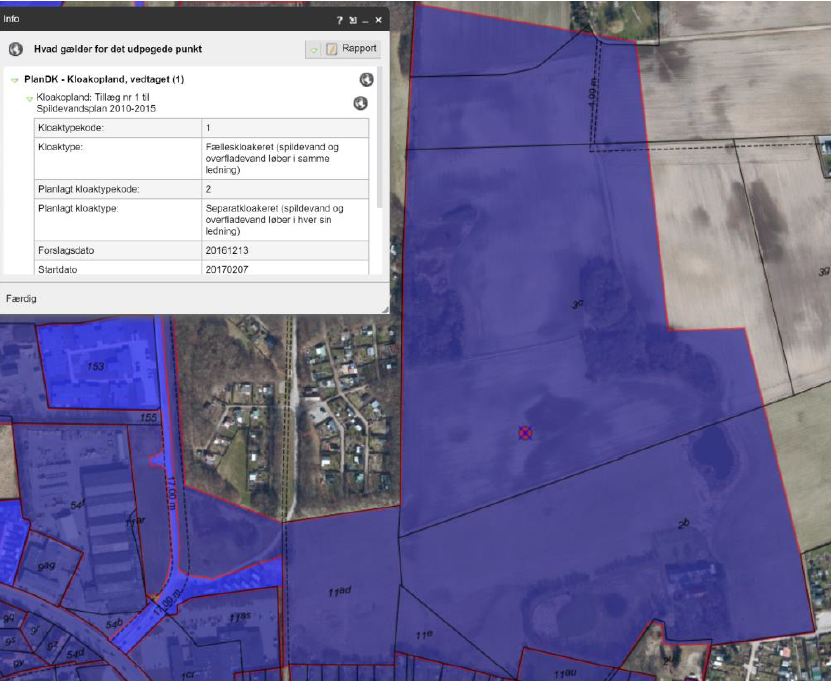Click the Fælleskloakeret Kloaktype value cell
Screen dimensions: 831x681
284,158
